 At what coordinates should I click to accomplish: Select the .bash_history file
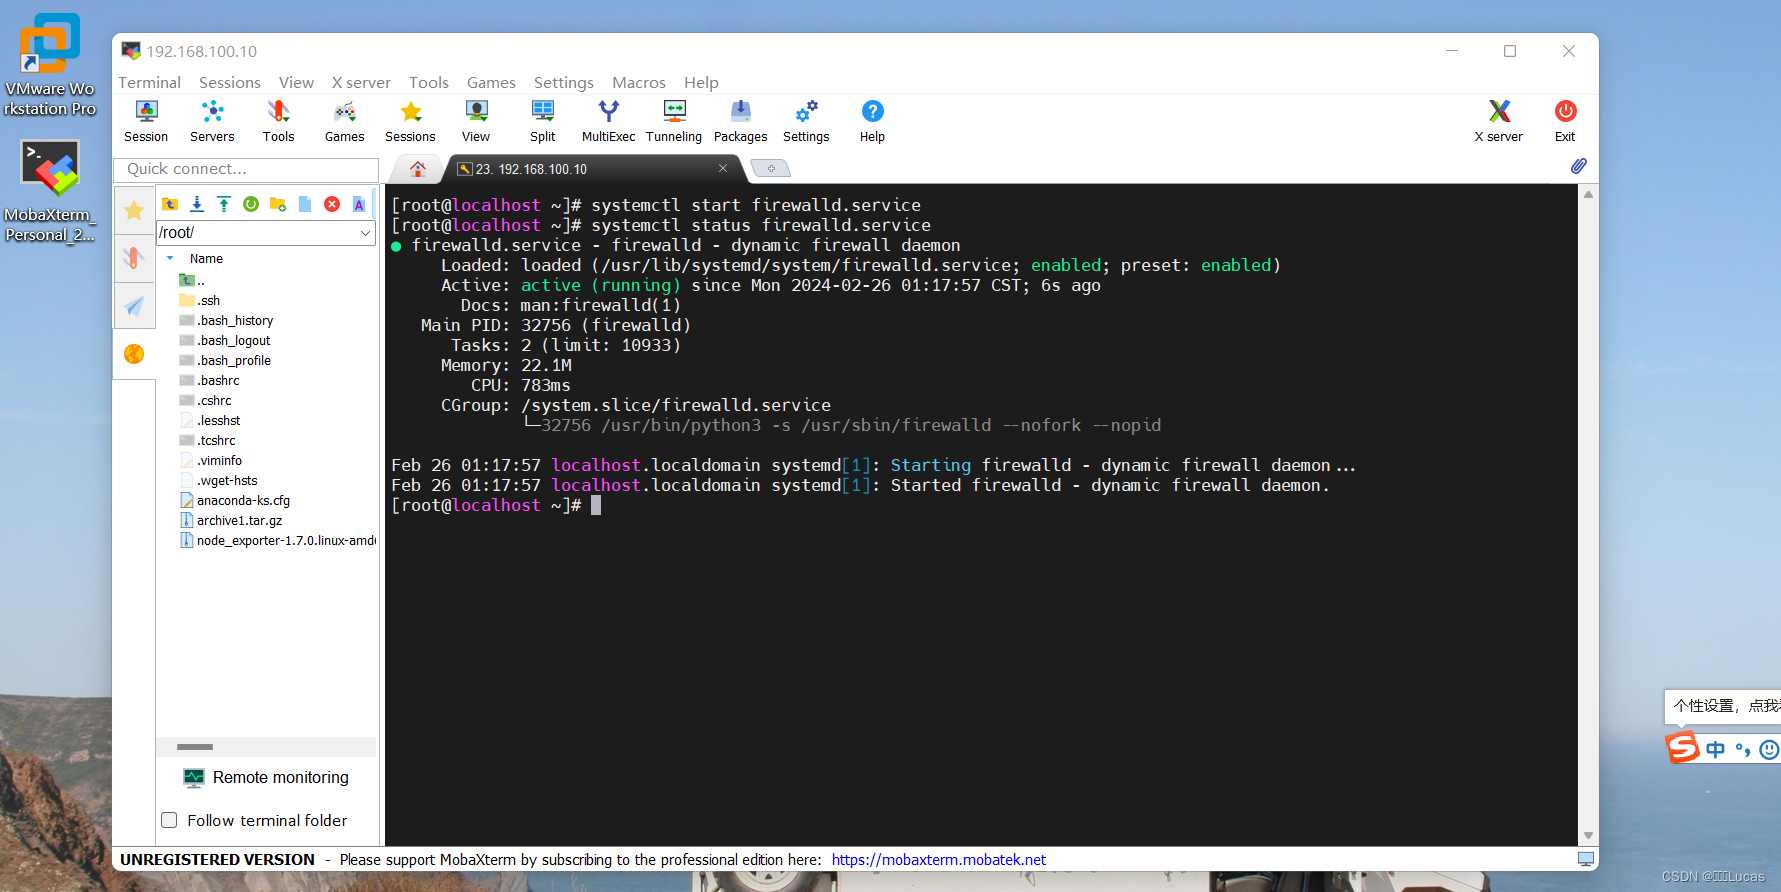point(226,320)
